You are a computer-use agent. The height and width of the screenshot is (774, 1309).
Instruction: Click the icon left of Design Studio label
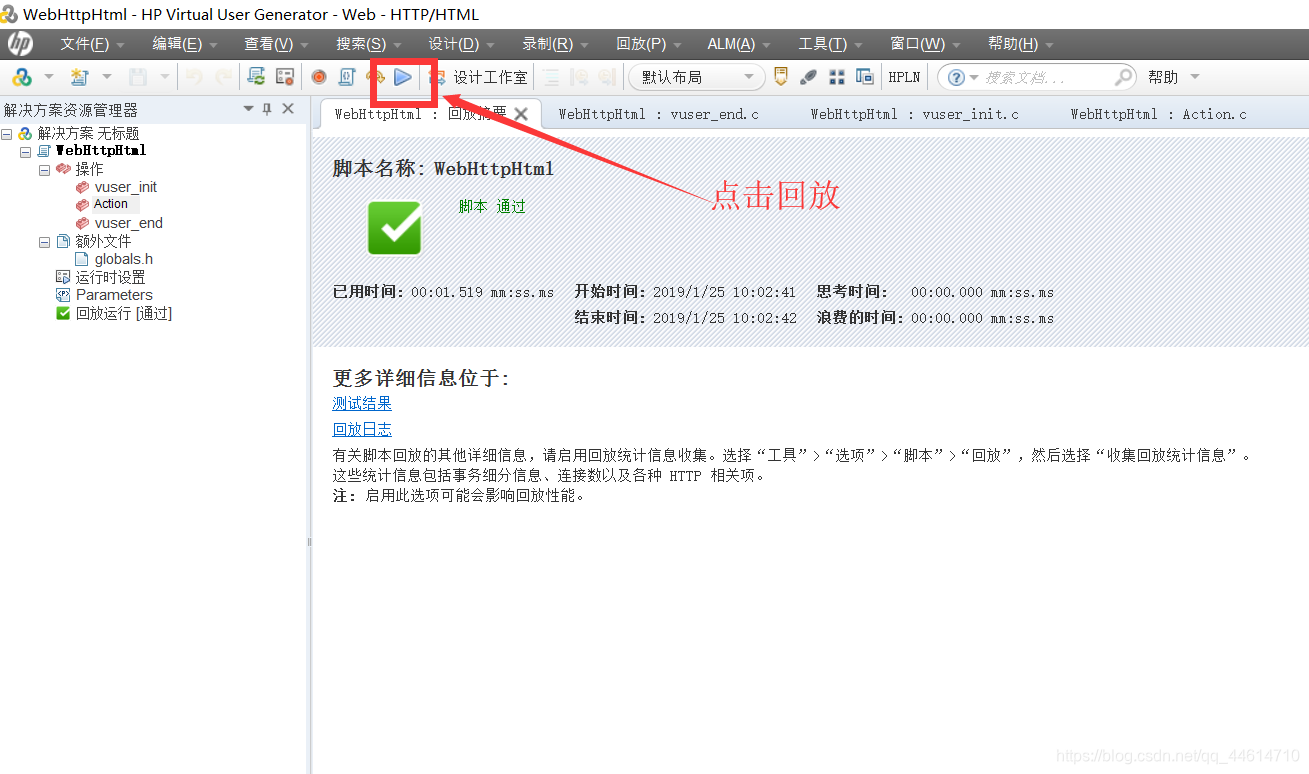[x=437, y=77]
